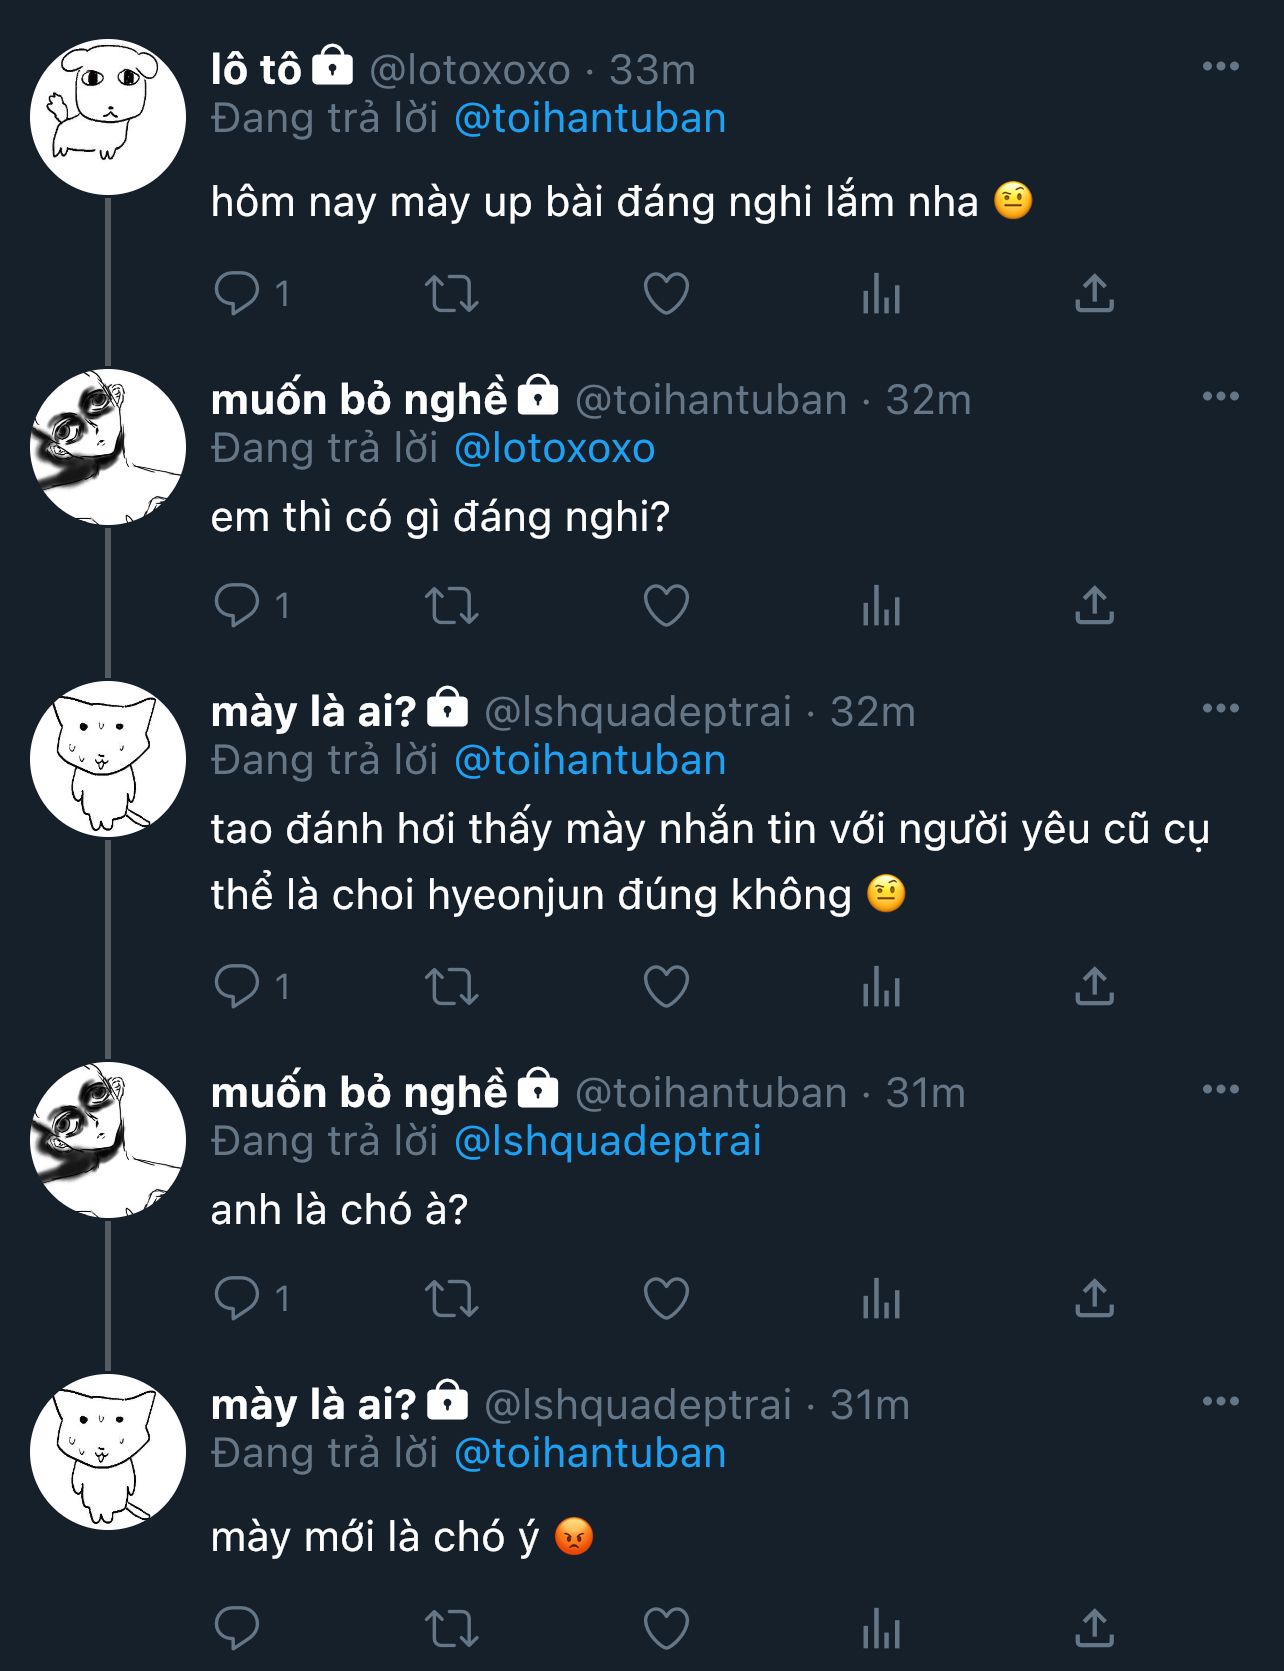View analytics for 'anh là chó à?' tweet
Screen dimensions: 1284x1671
(x=881, y=1299)
